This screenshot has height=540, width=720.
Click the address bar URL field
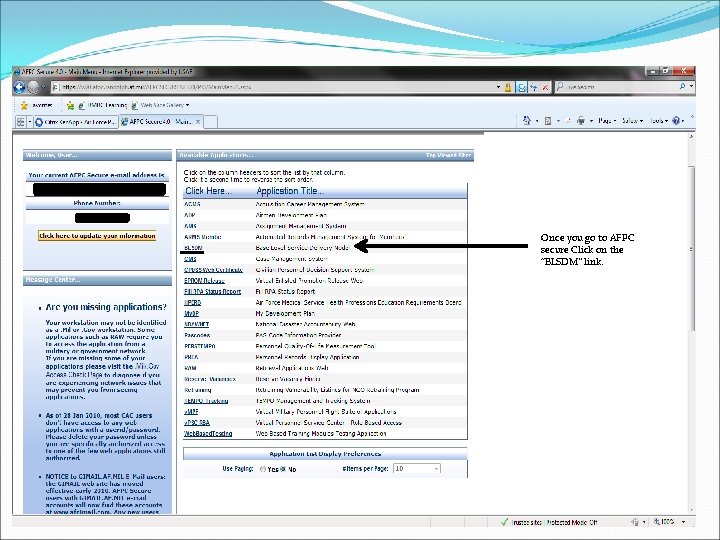[x=273, y=87]
